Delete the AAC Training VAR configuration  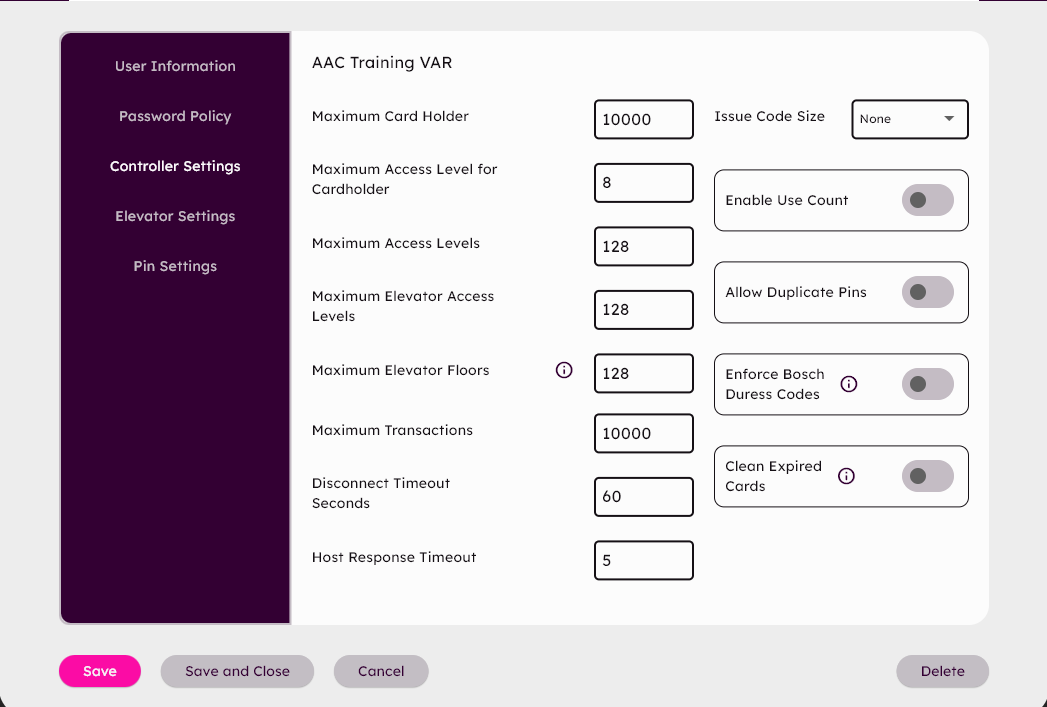coord(942,671)
